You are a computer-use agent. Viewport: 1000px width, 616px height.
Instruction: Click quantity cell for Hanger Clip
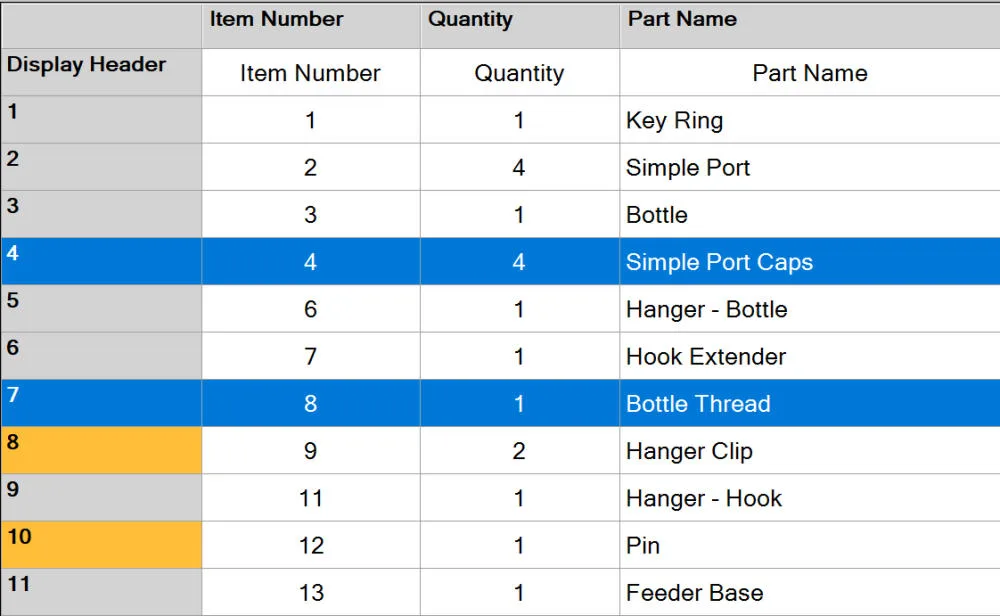pos(520,450)
